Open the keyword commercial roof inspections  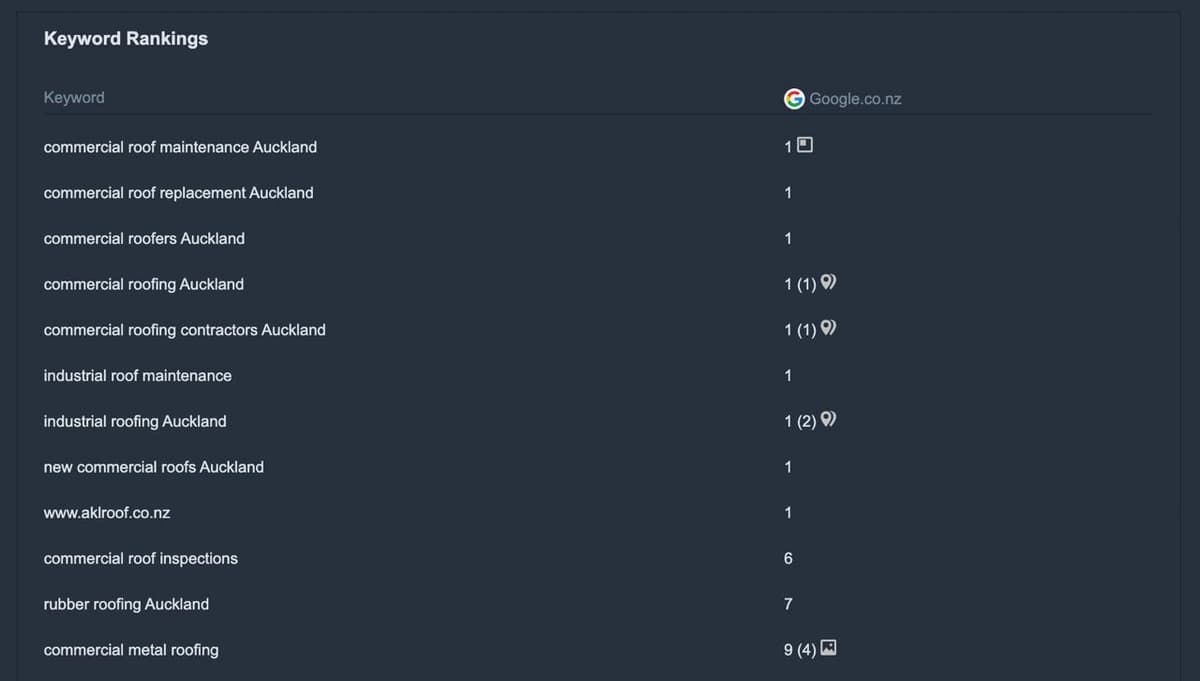point(140,558)
